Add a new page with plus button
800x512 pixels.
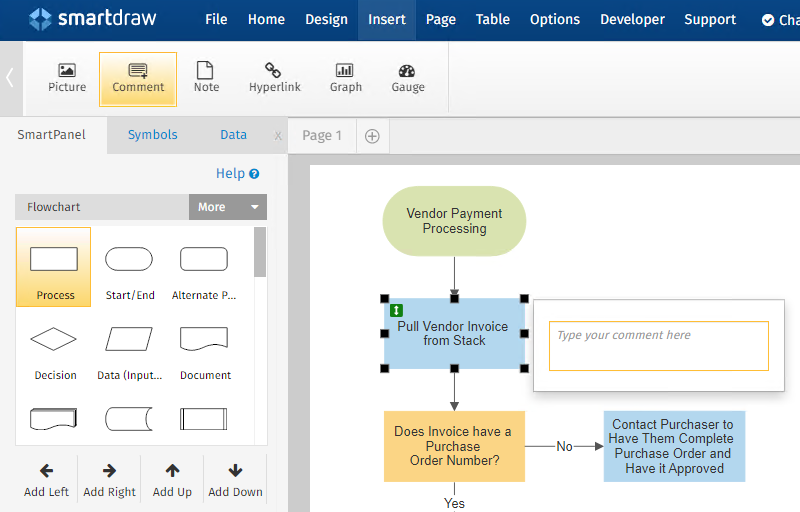pos(372,136)
